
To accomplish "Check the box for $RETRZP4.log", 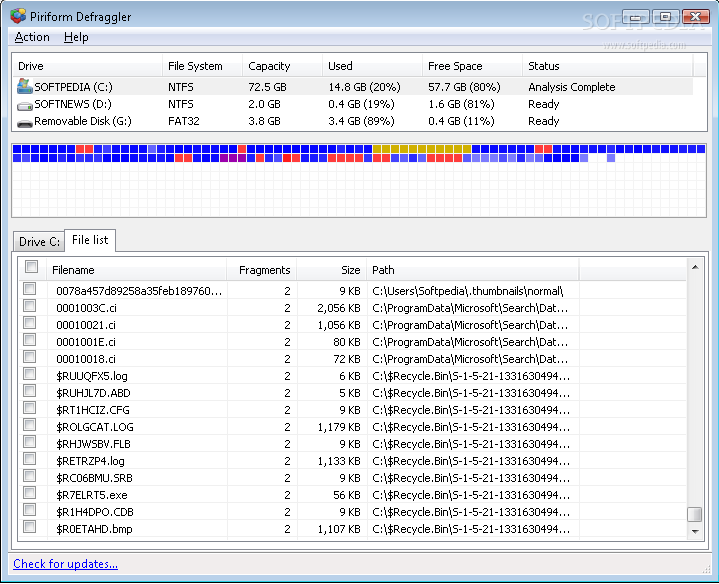I will pyautogui.click(x=30, y=458).
